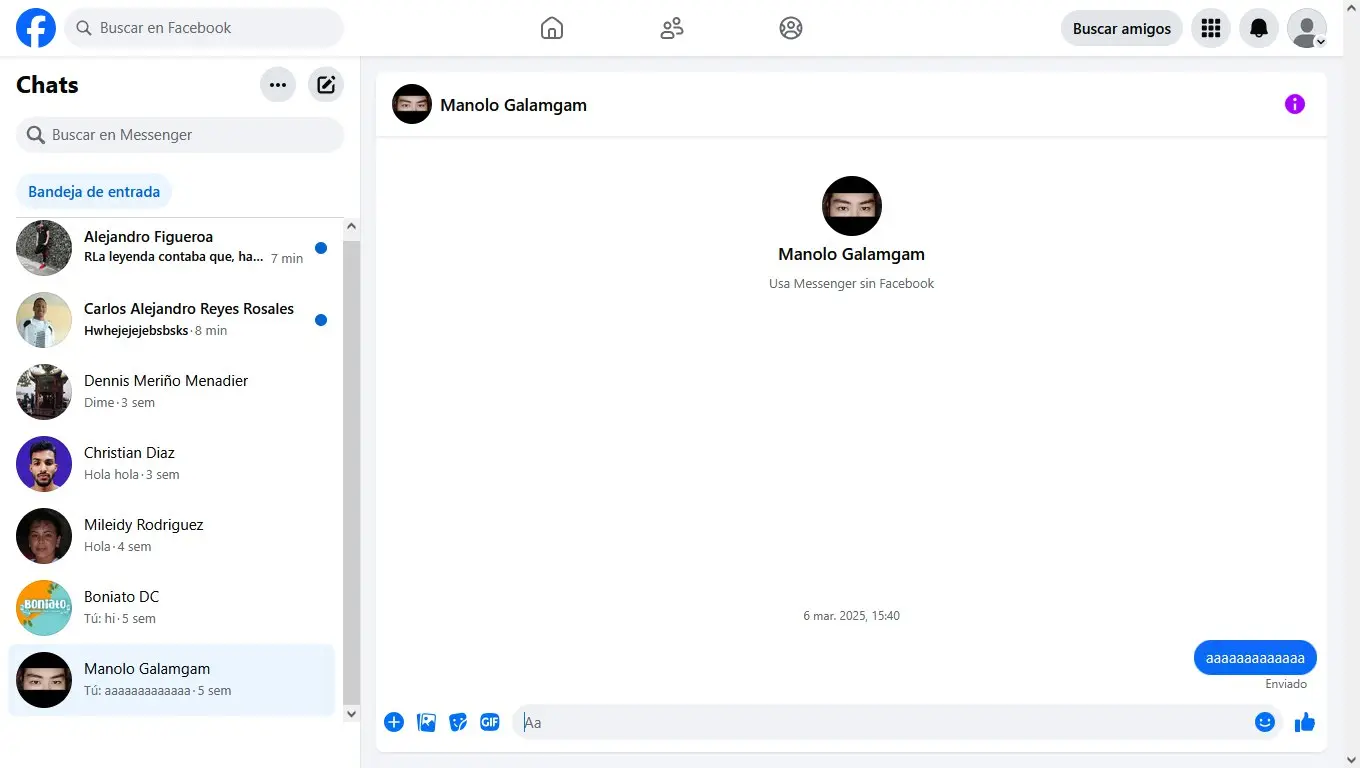Open the GIF selector icon

[x=490, y=721]
